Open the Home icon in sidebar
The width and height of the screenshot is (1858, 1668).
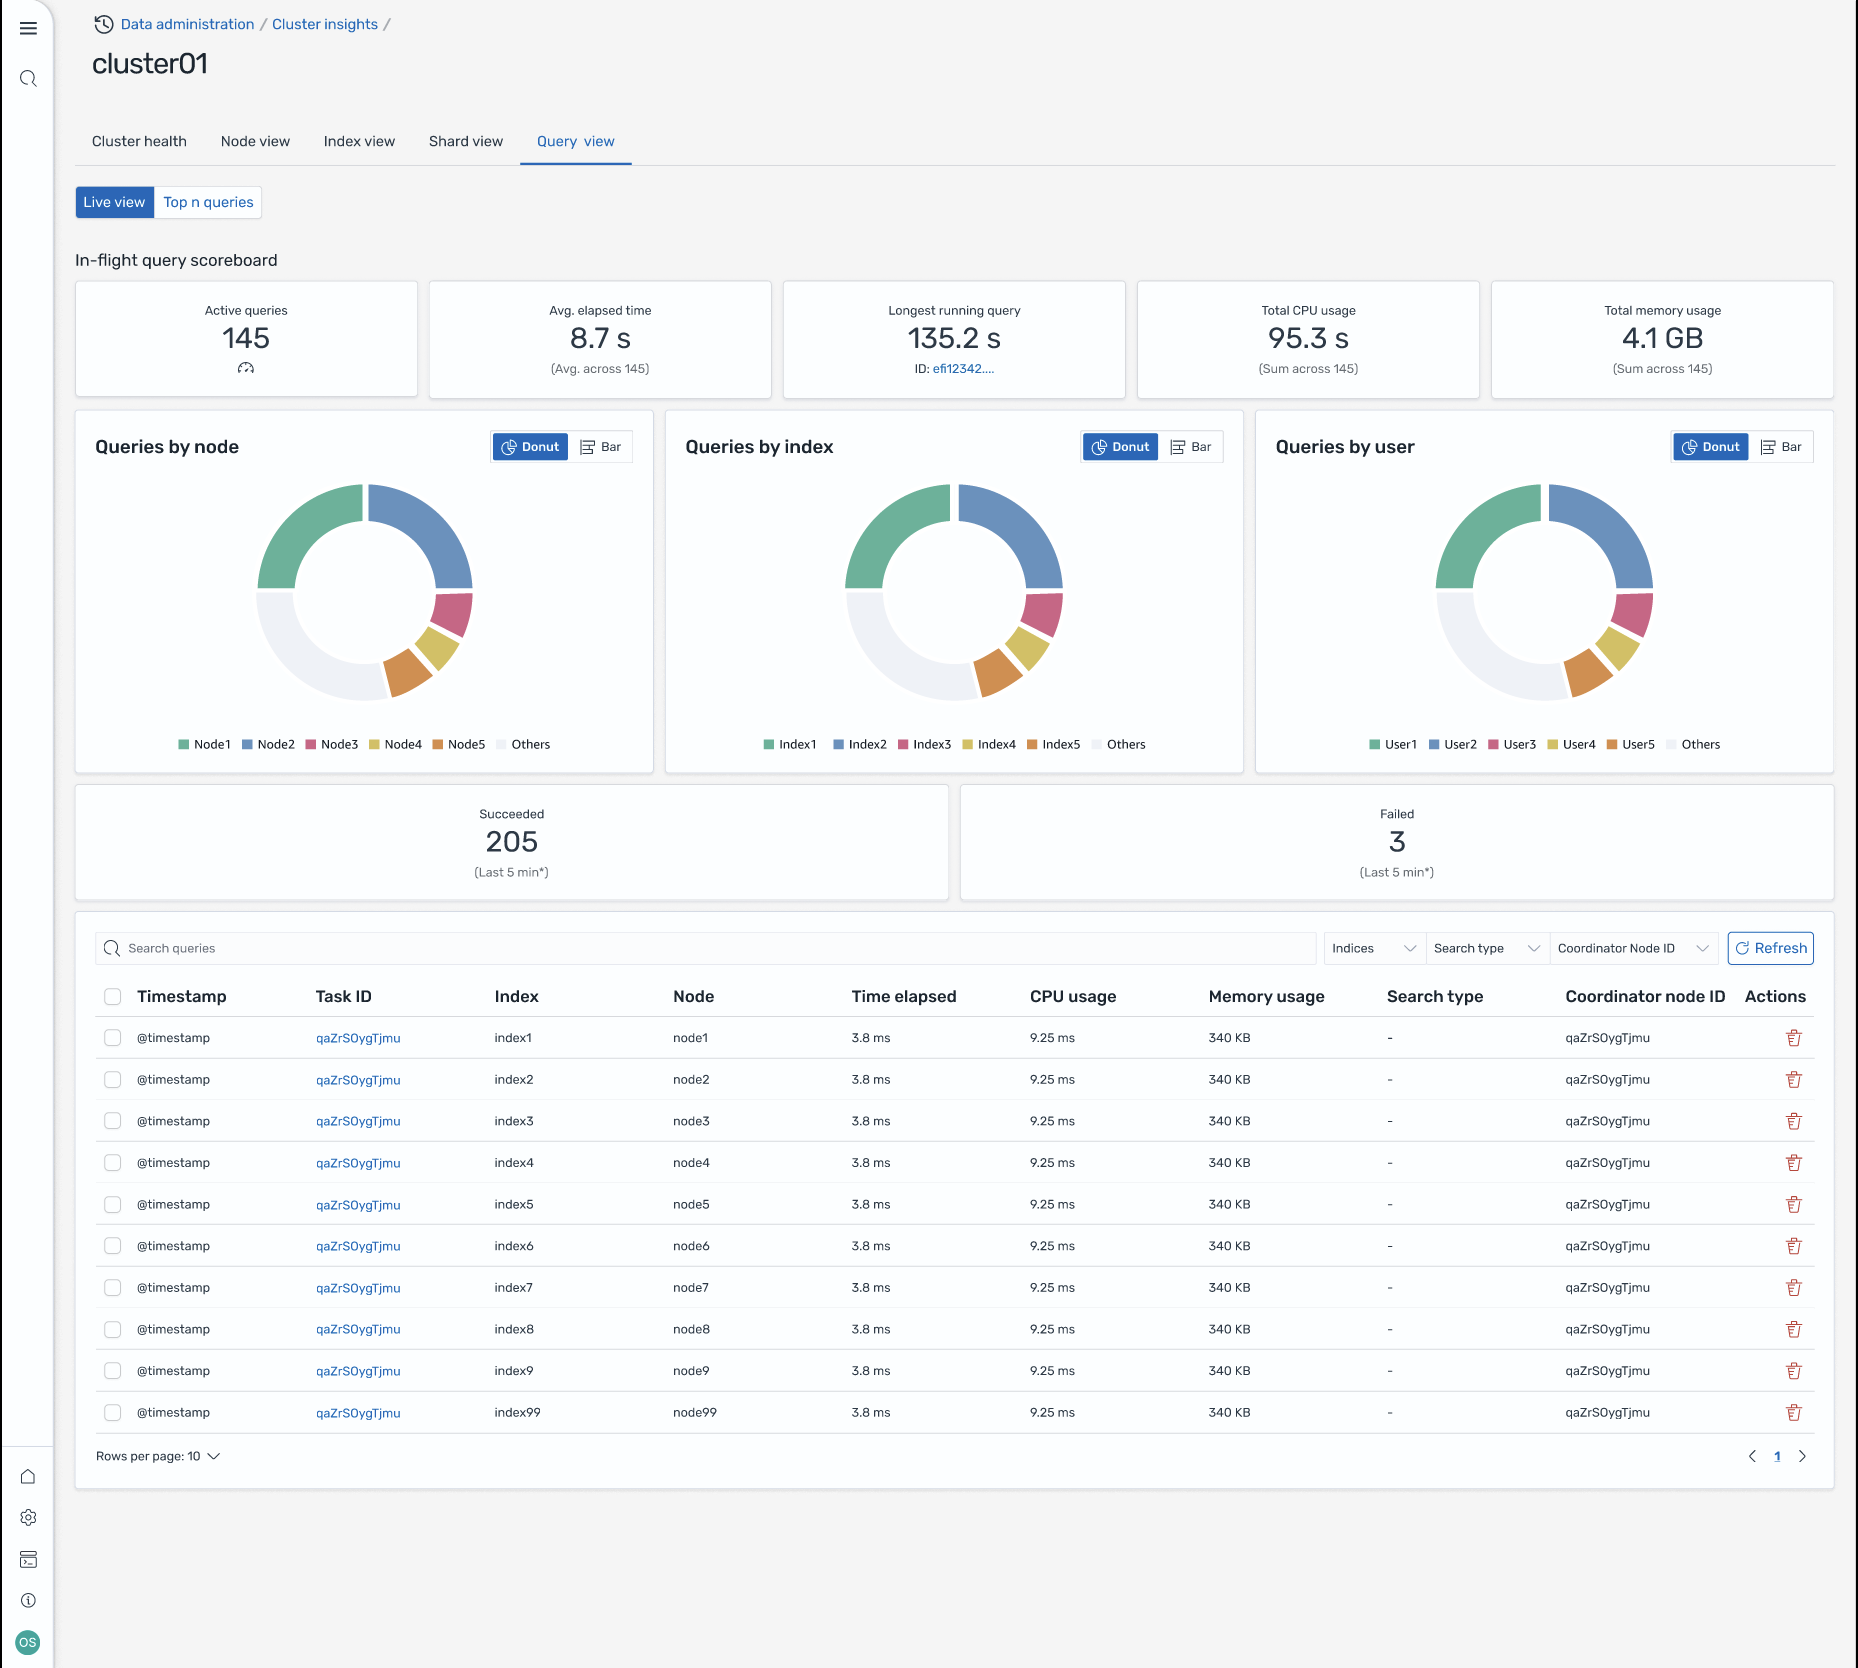pos(28,1476)
